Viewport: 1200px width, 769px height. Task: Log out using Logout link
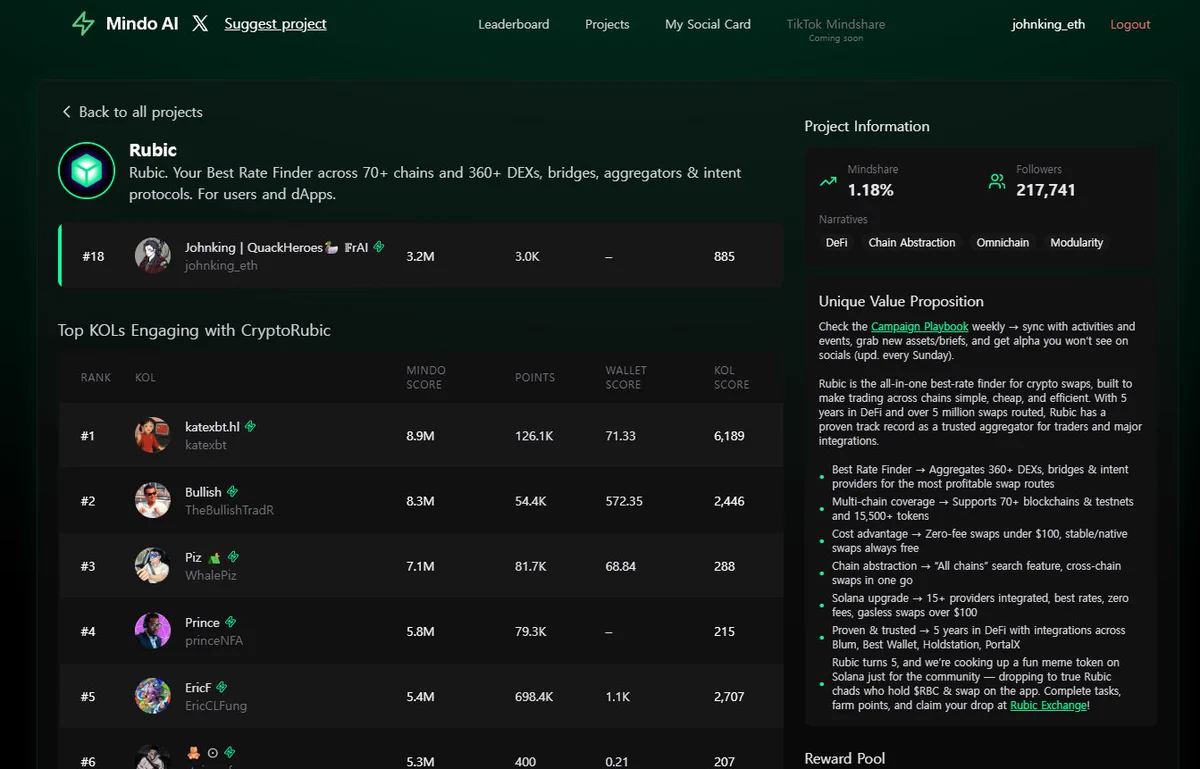[1130, 24]
